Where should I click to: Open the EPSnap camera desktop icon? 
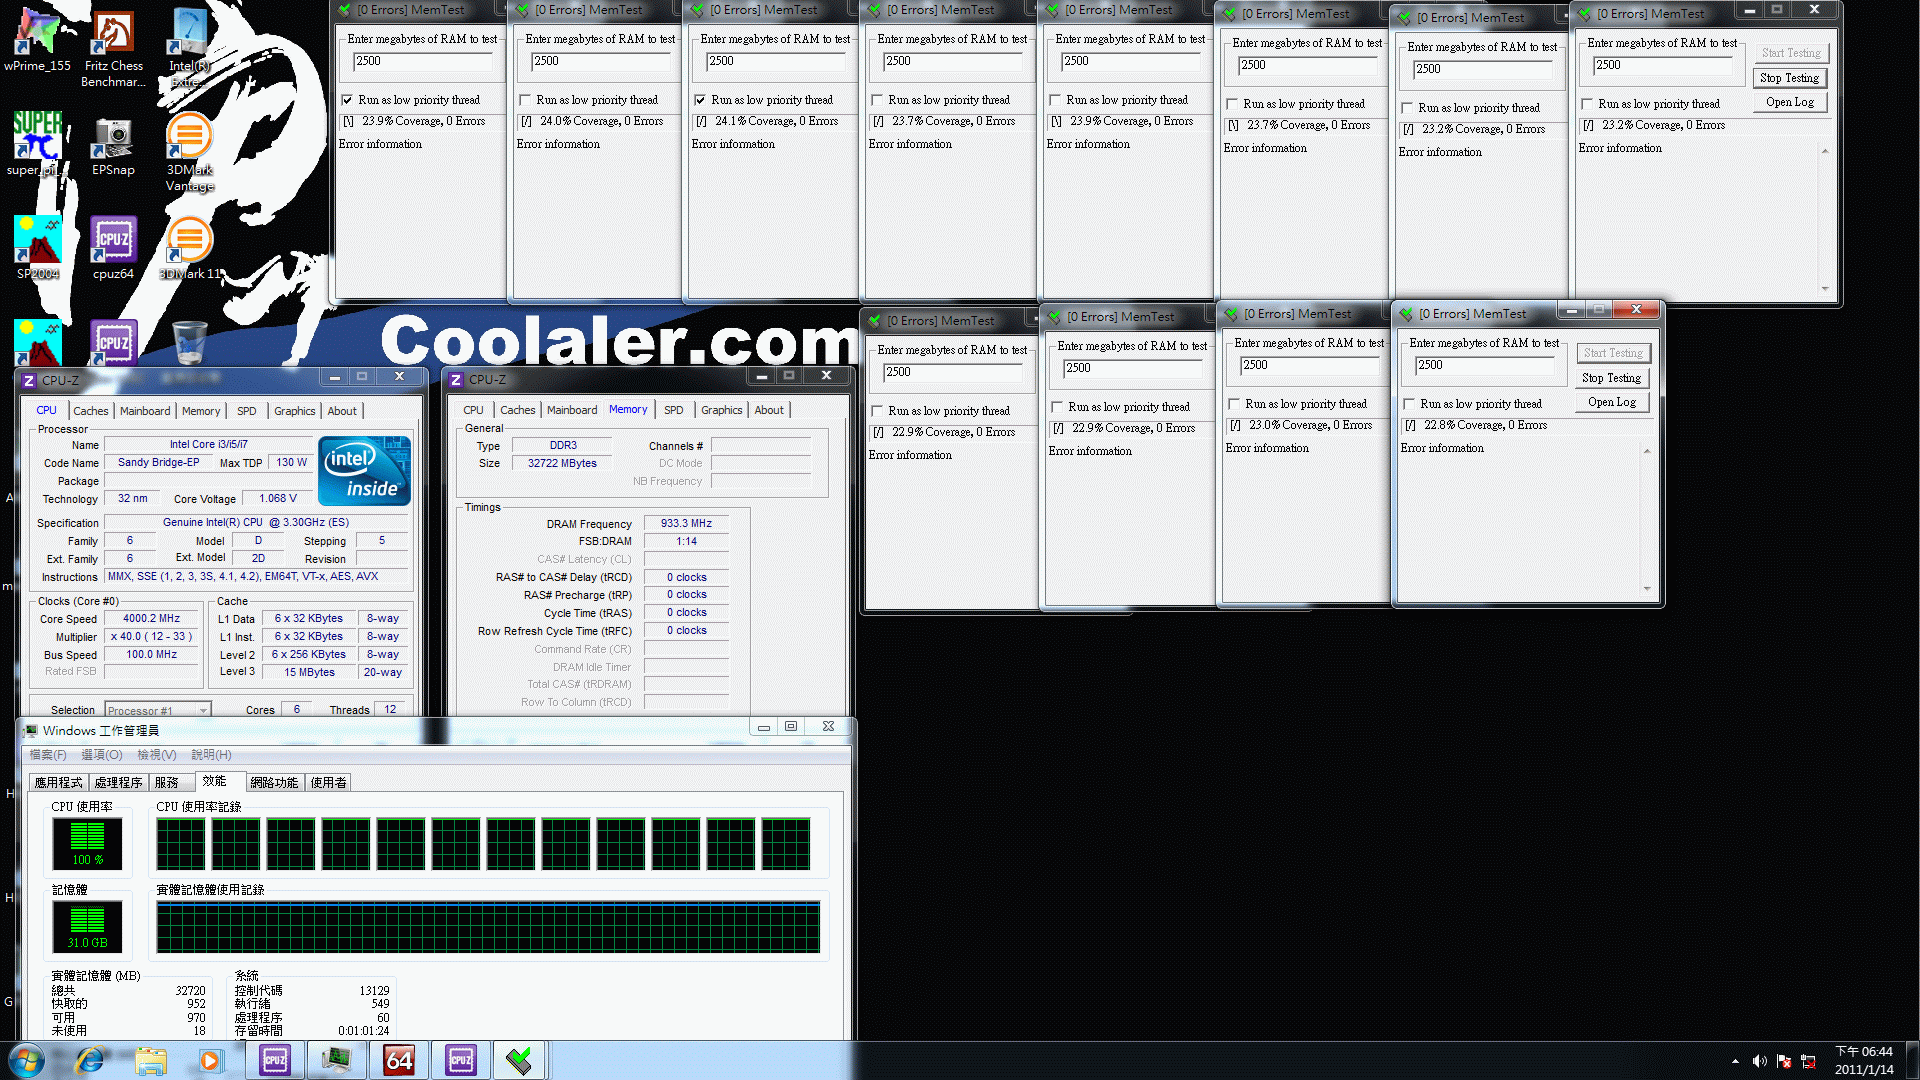(113, 146)
